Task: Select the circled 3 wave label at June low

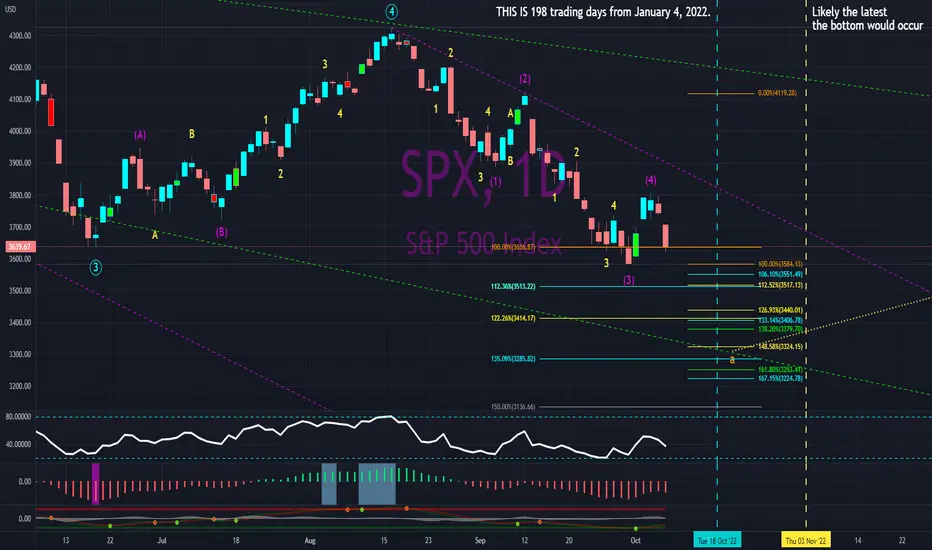Action: click(x=95, y=268)
